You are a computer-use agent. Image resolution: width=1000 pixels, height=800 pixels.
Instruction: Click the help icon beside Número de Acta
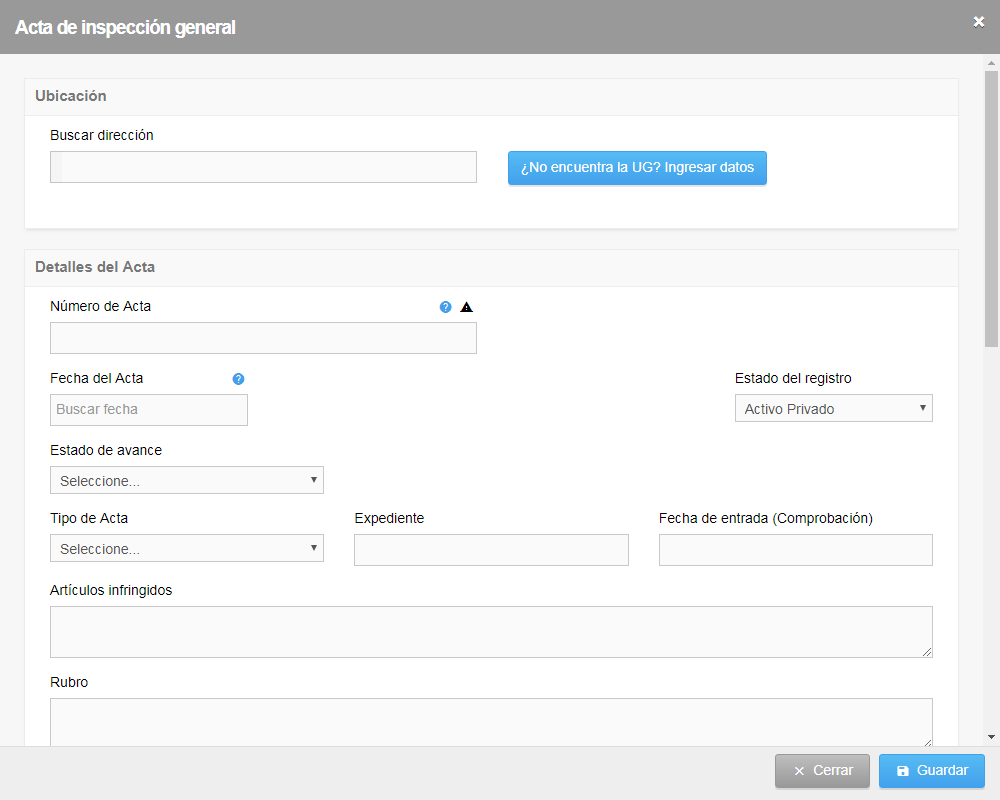pyautogui.click(x=445, y=307)
